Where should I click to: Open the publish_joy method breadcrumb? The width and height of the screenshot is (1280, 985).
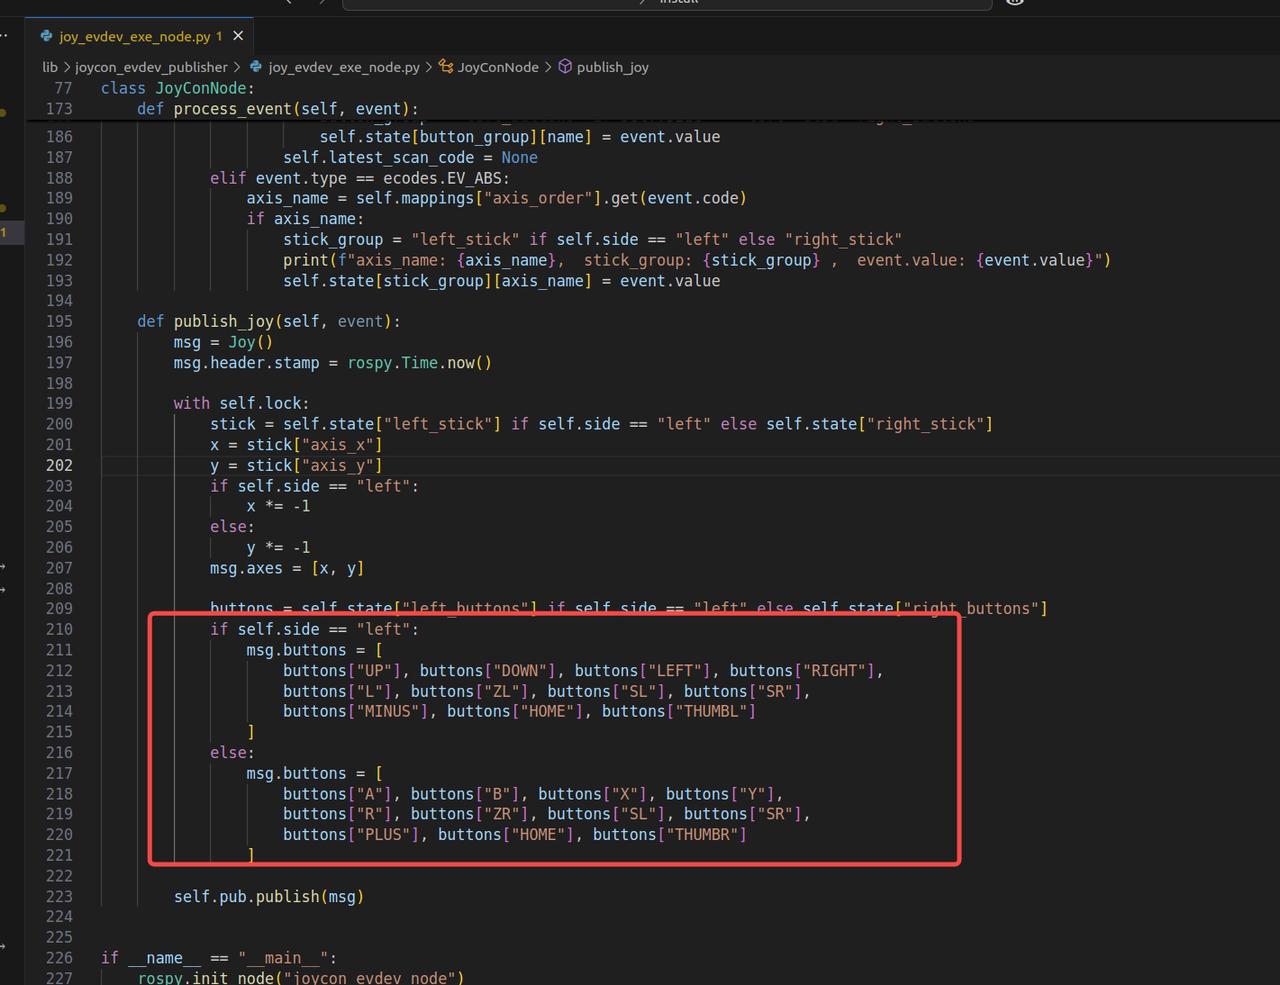point(612,67)
